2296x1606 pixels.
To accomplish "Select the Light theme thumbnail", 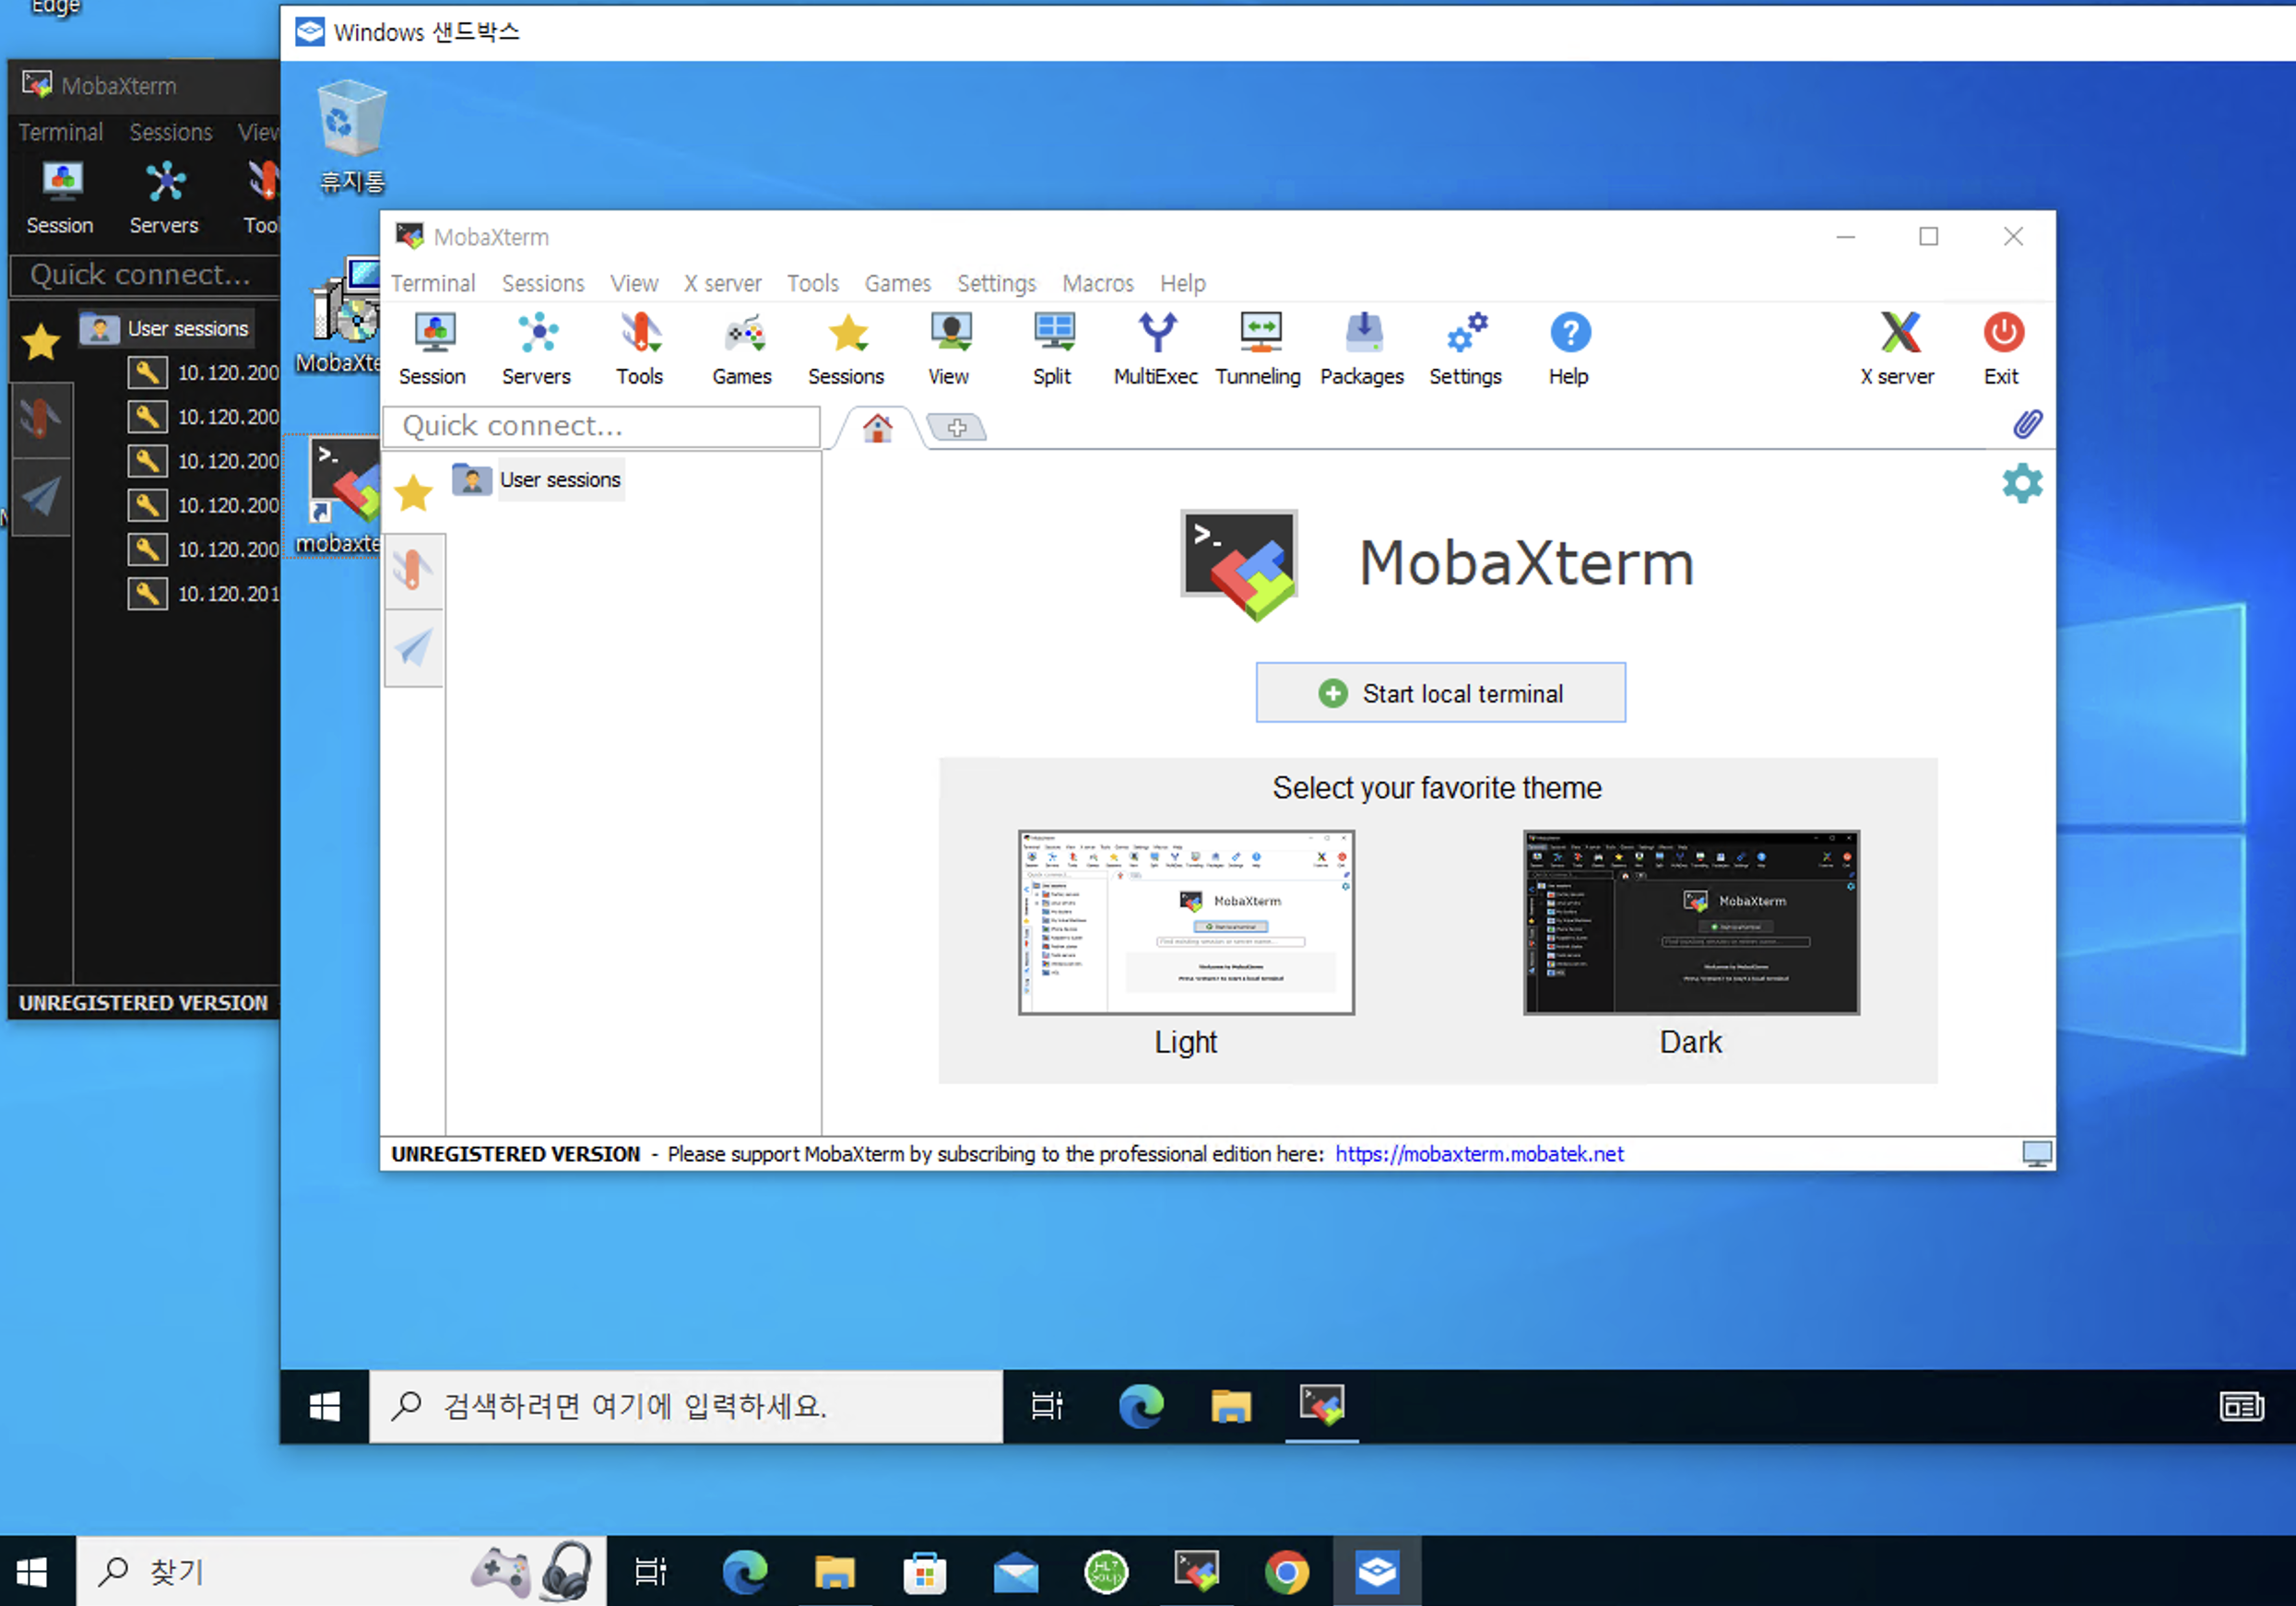I will coord(1186,922).
